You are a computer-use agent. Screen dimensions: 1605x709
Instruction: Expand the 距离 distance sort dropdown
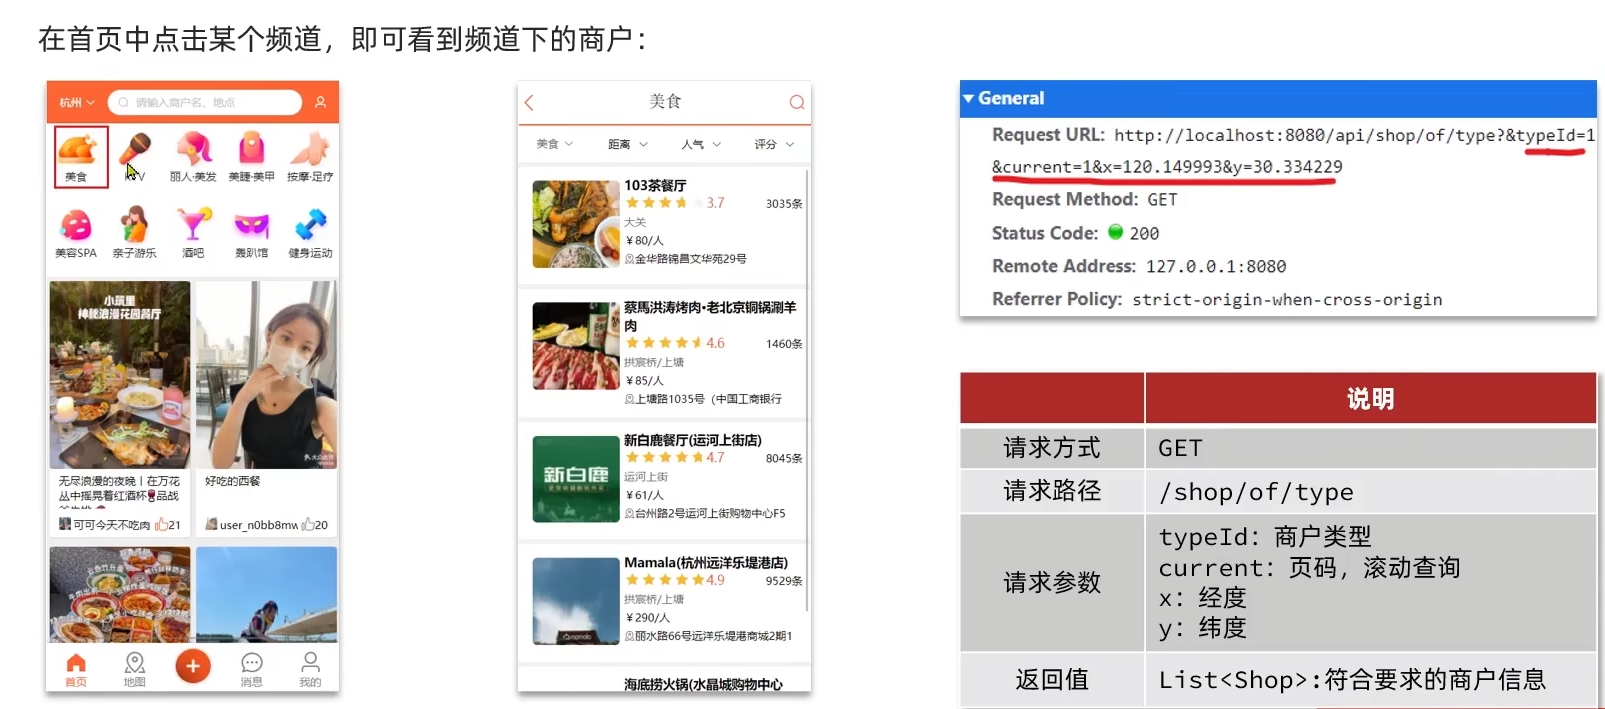628,144
